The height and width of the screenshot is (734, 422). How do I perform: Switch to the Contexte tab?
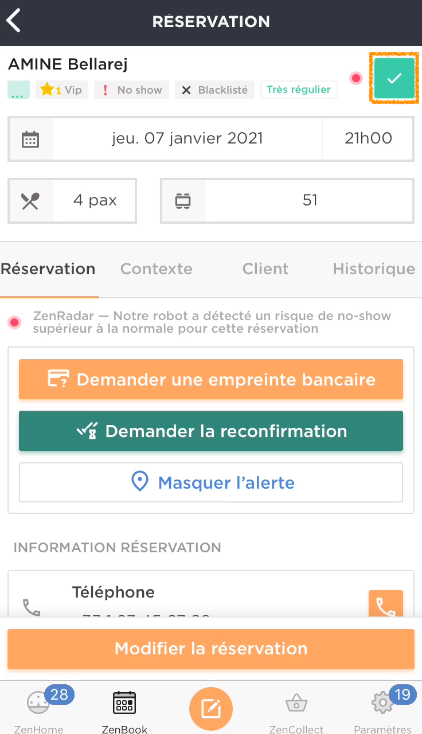pyautogui.click(x=156, y=269)
